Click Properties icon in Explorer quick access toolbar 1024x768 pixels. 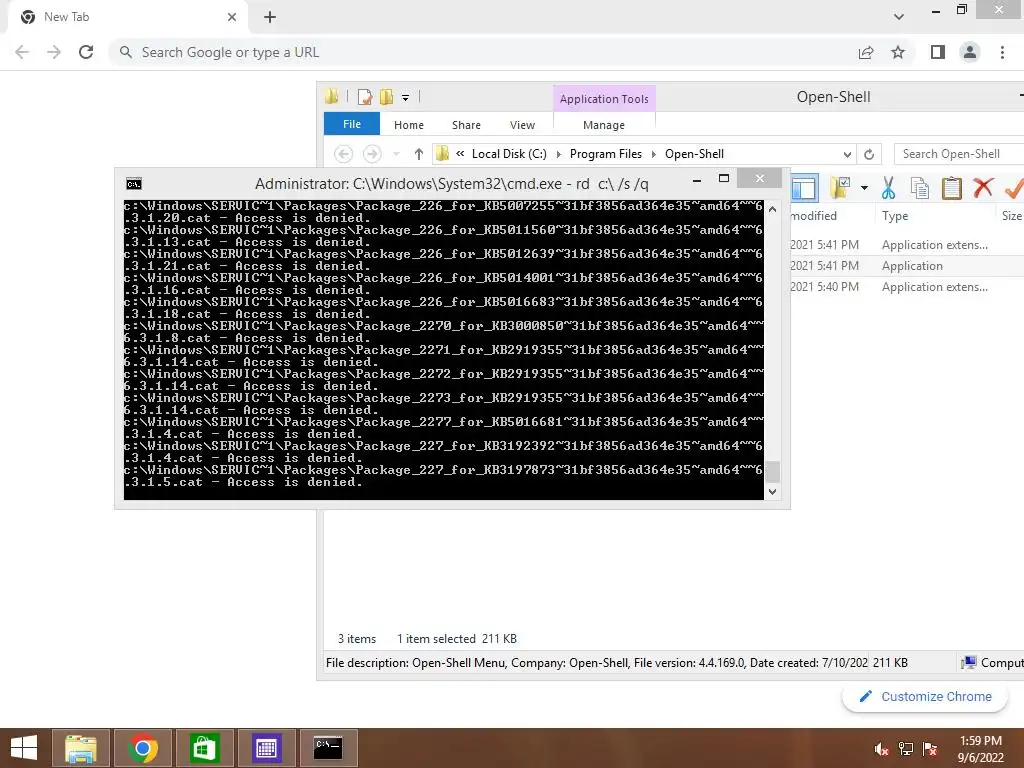365,97
